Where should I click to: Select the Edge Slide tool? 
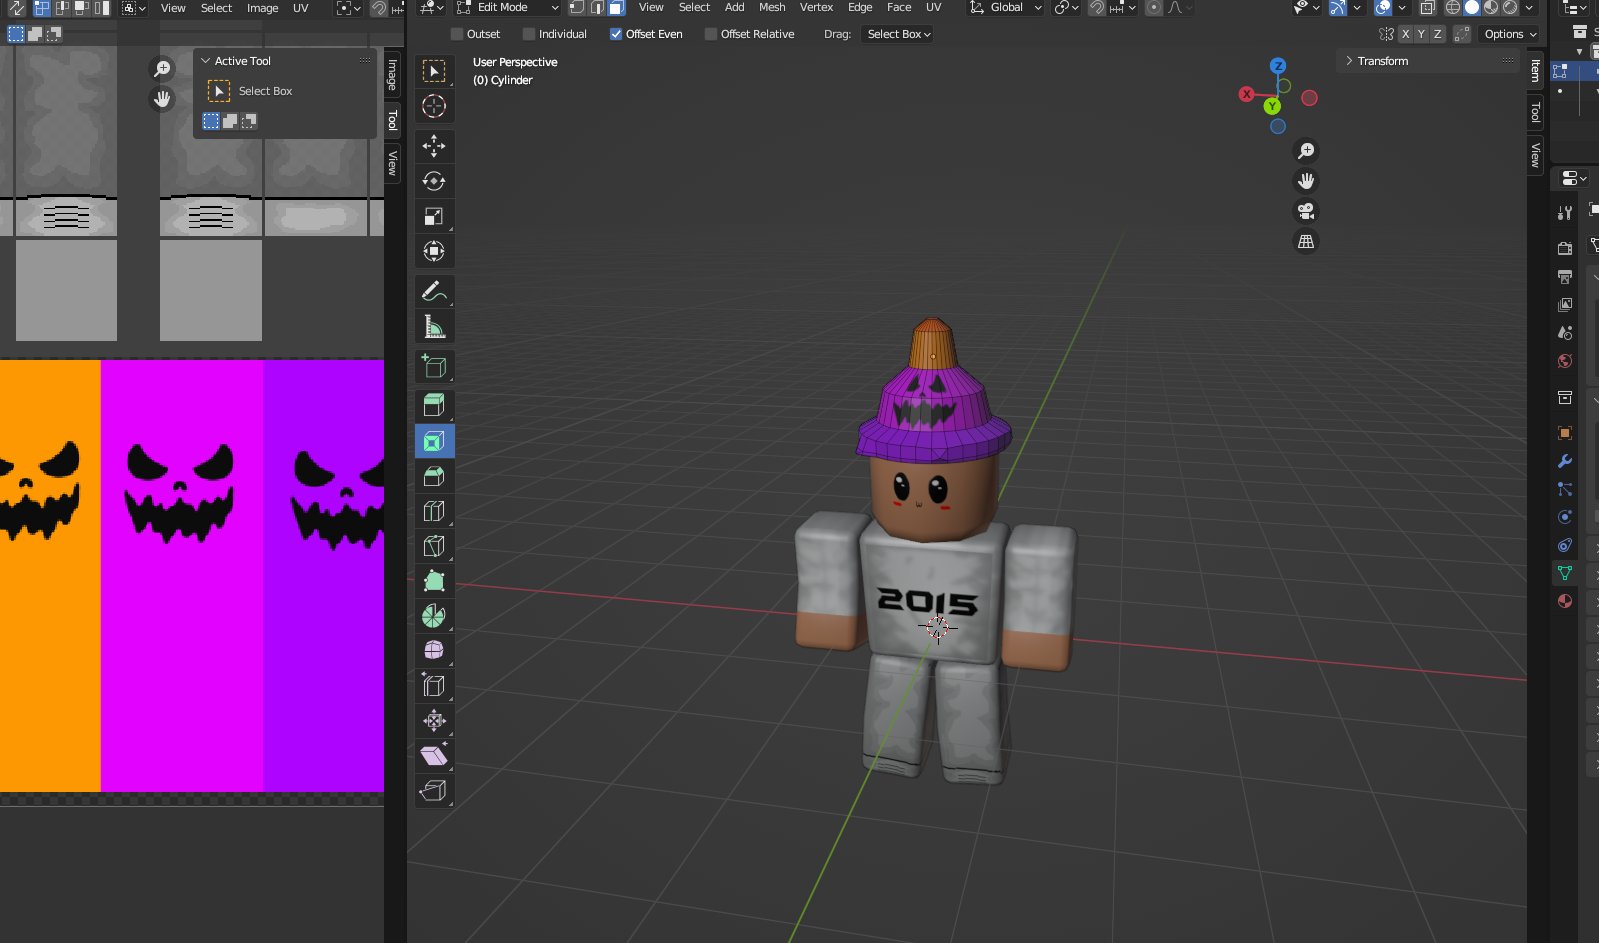point(434,685)
